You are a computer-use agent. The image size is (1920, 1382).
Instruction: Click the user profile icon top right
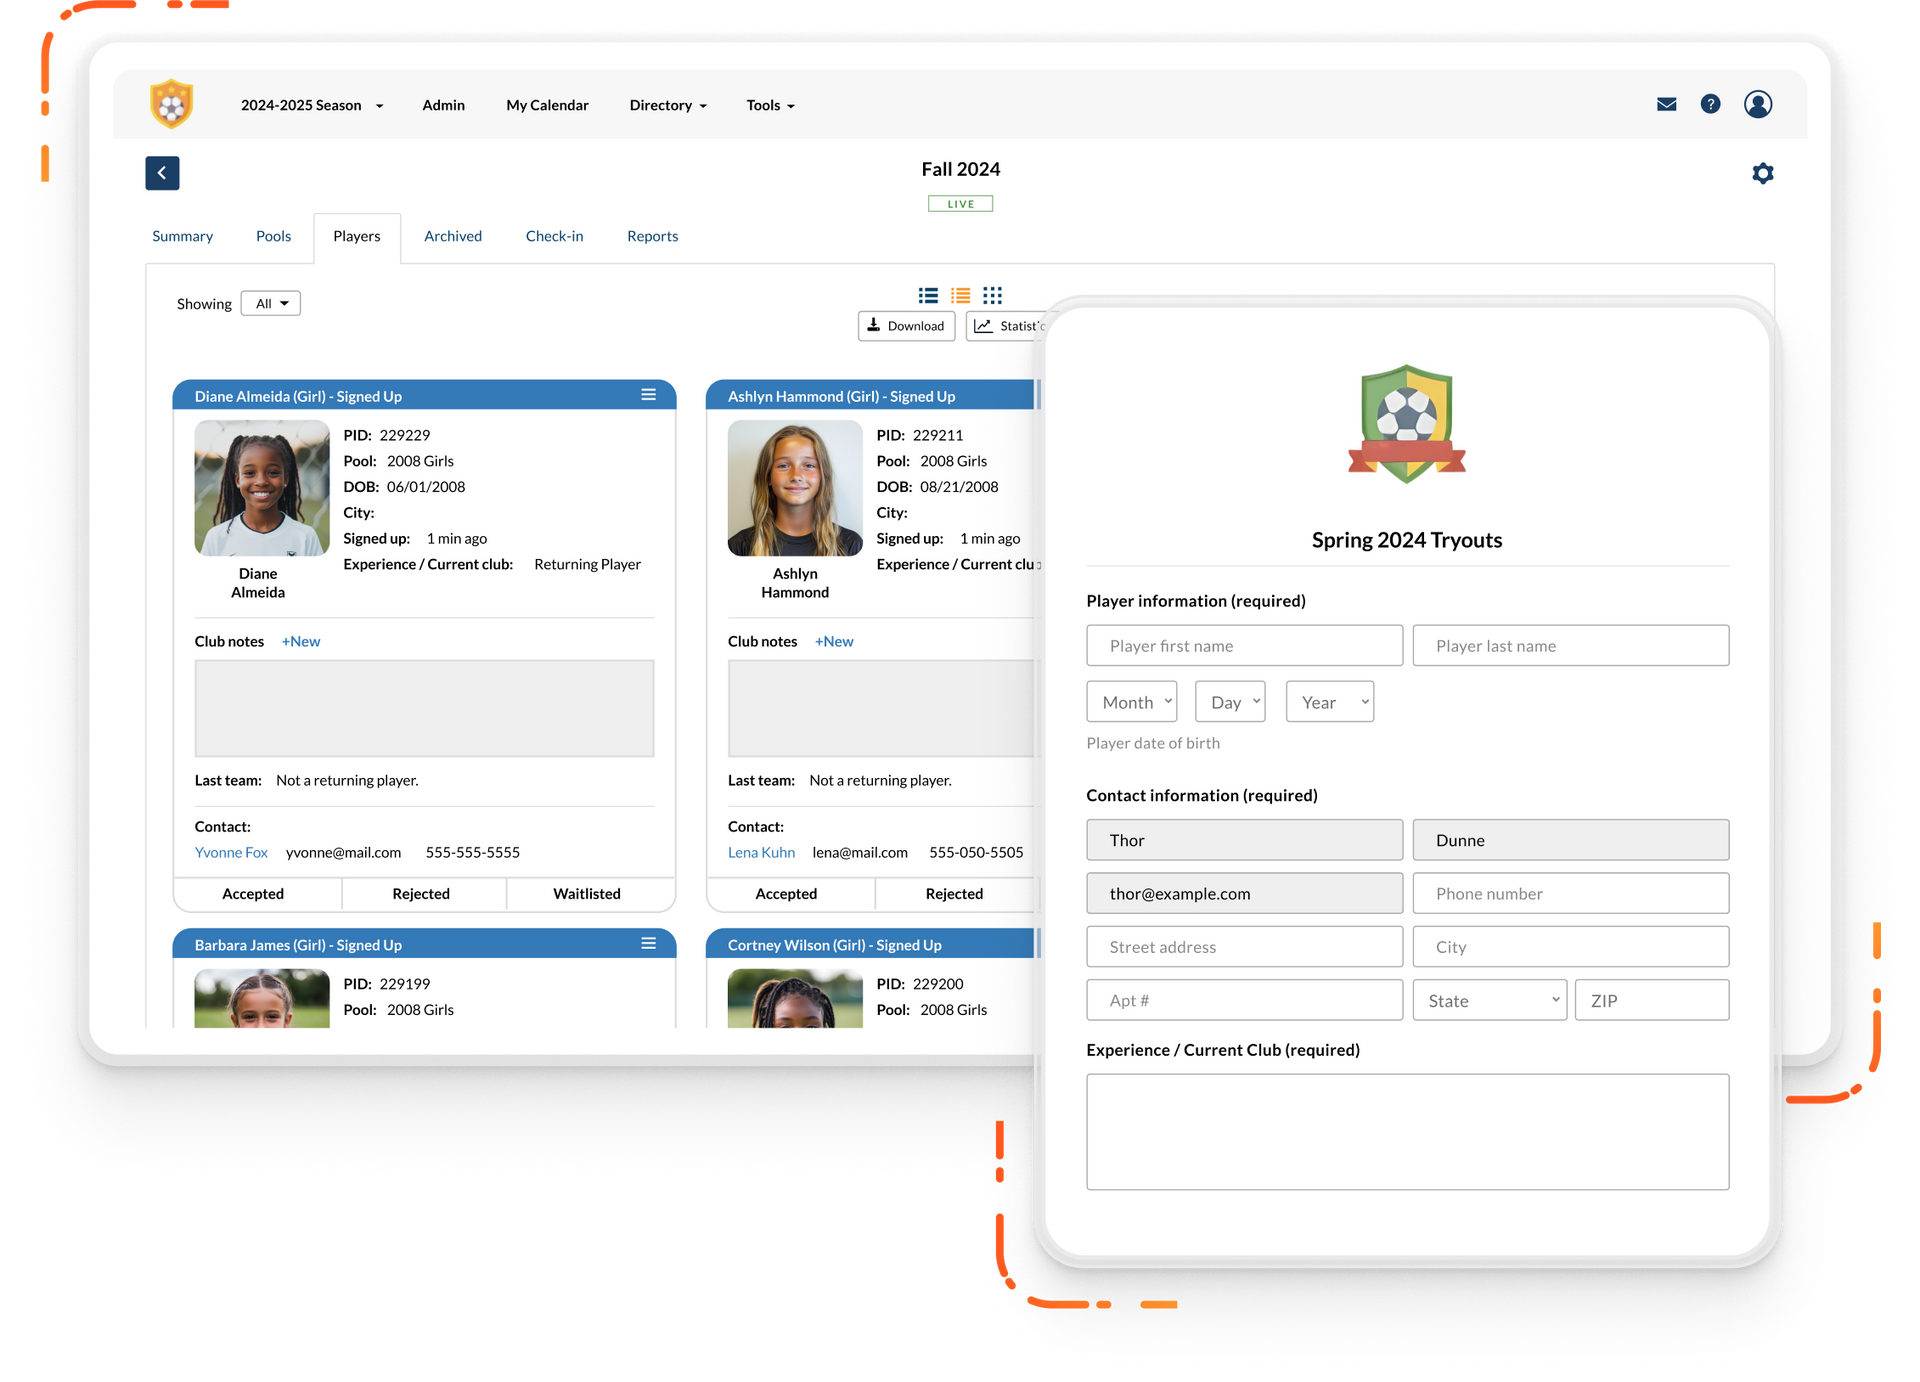pyautogui.click(x=1755, y=104)
